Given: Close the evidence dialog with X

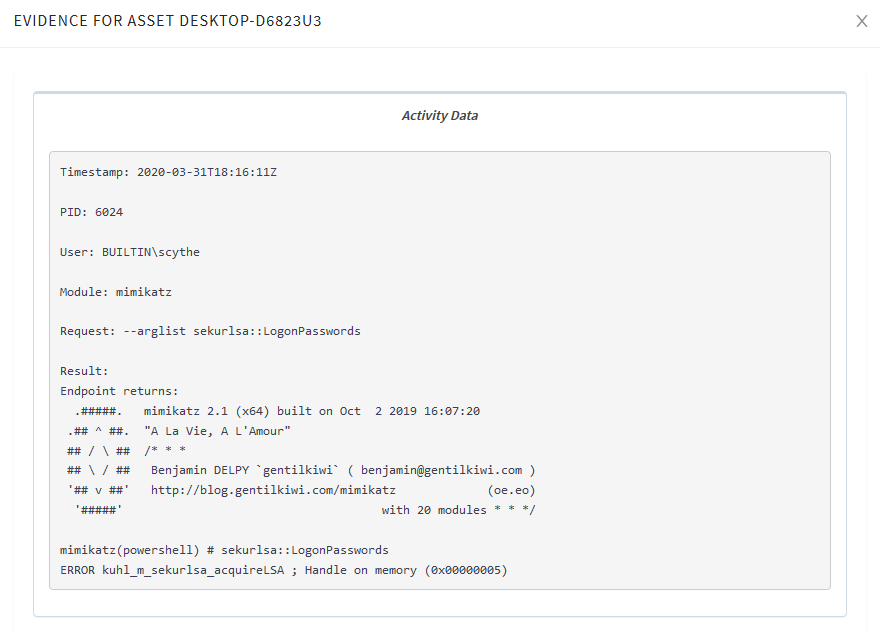Looking at the screenshot, I should pos(861,21).
